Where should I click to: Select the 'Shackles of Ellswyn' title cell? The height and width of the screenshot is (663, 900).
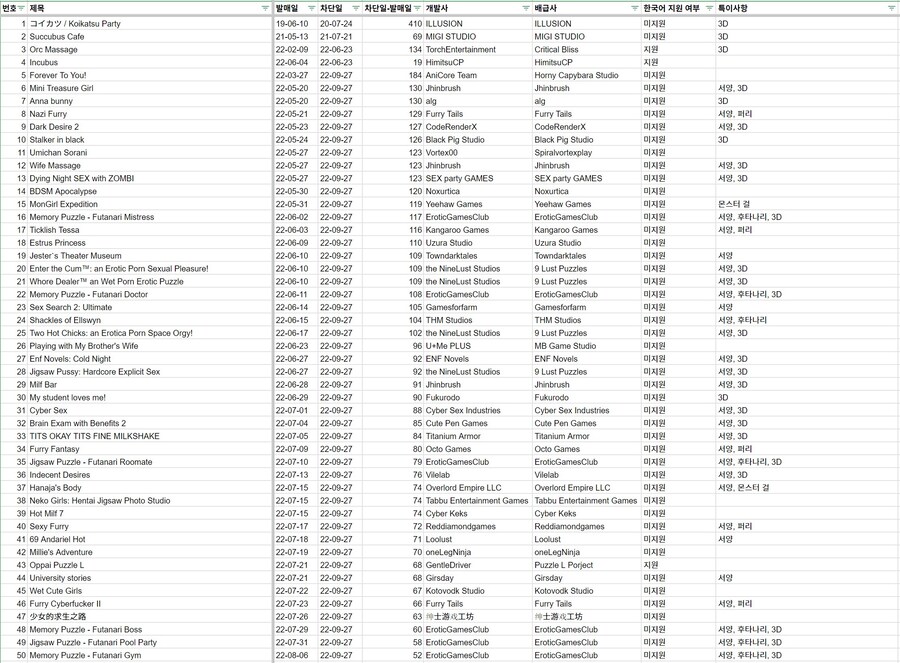click(x=150, y=320)
